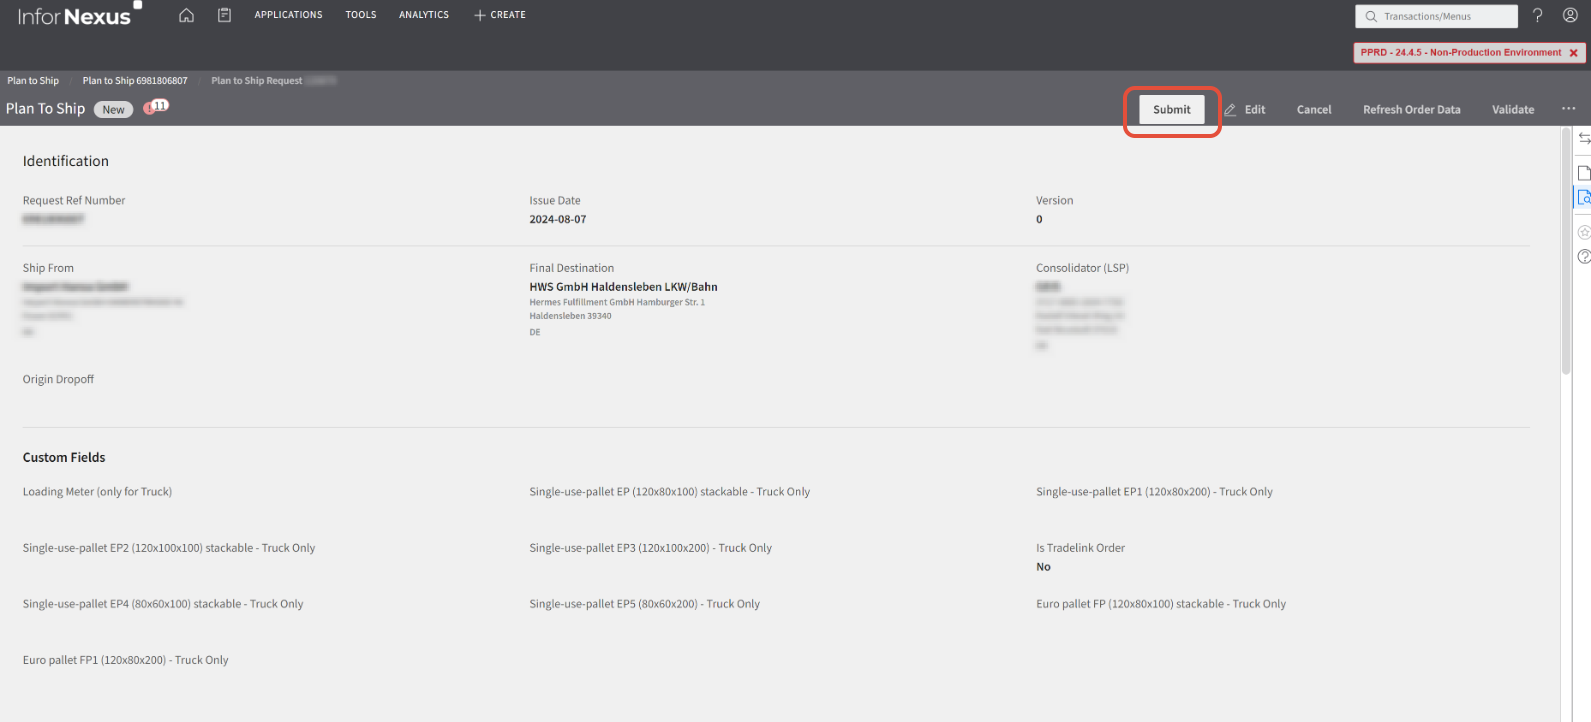The image size is (1591, 722).
Task: Click the Is Tradelink Order value No
Action: click(x=1043, y=567)
